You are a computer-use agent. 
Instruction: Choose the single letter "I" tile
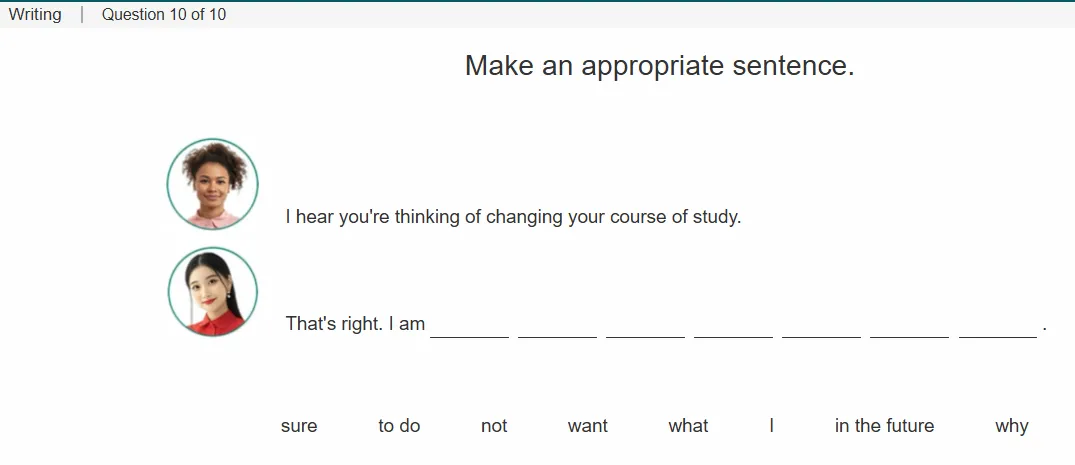pyautogui.click(x=771, y=426)
